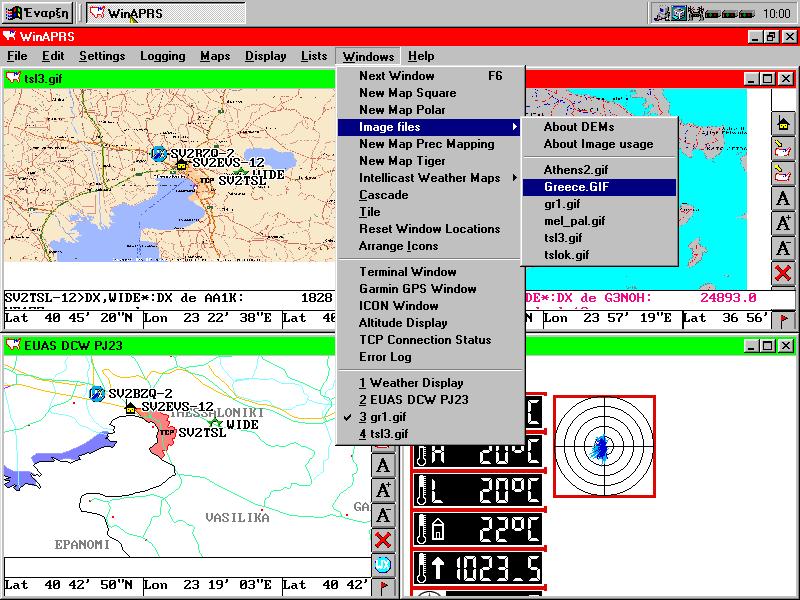The height and width of the screenshot is (600, 800).
Task: Switch to 2 EUAS DCW PJ23 window
Action: 429,399
